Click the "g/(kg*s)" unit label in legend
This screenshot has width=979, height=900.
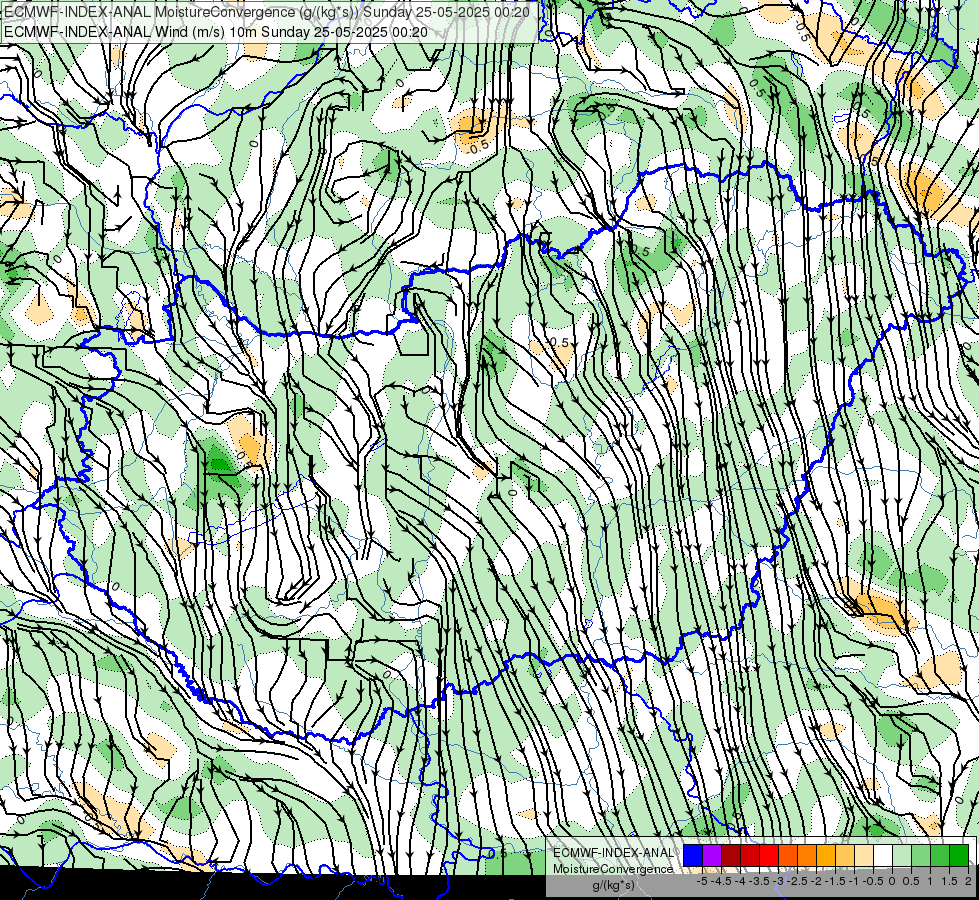tap(613, 886)
